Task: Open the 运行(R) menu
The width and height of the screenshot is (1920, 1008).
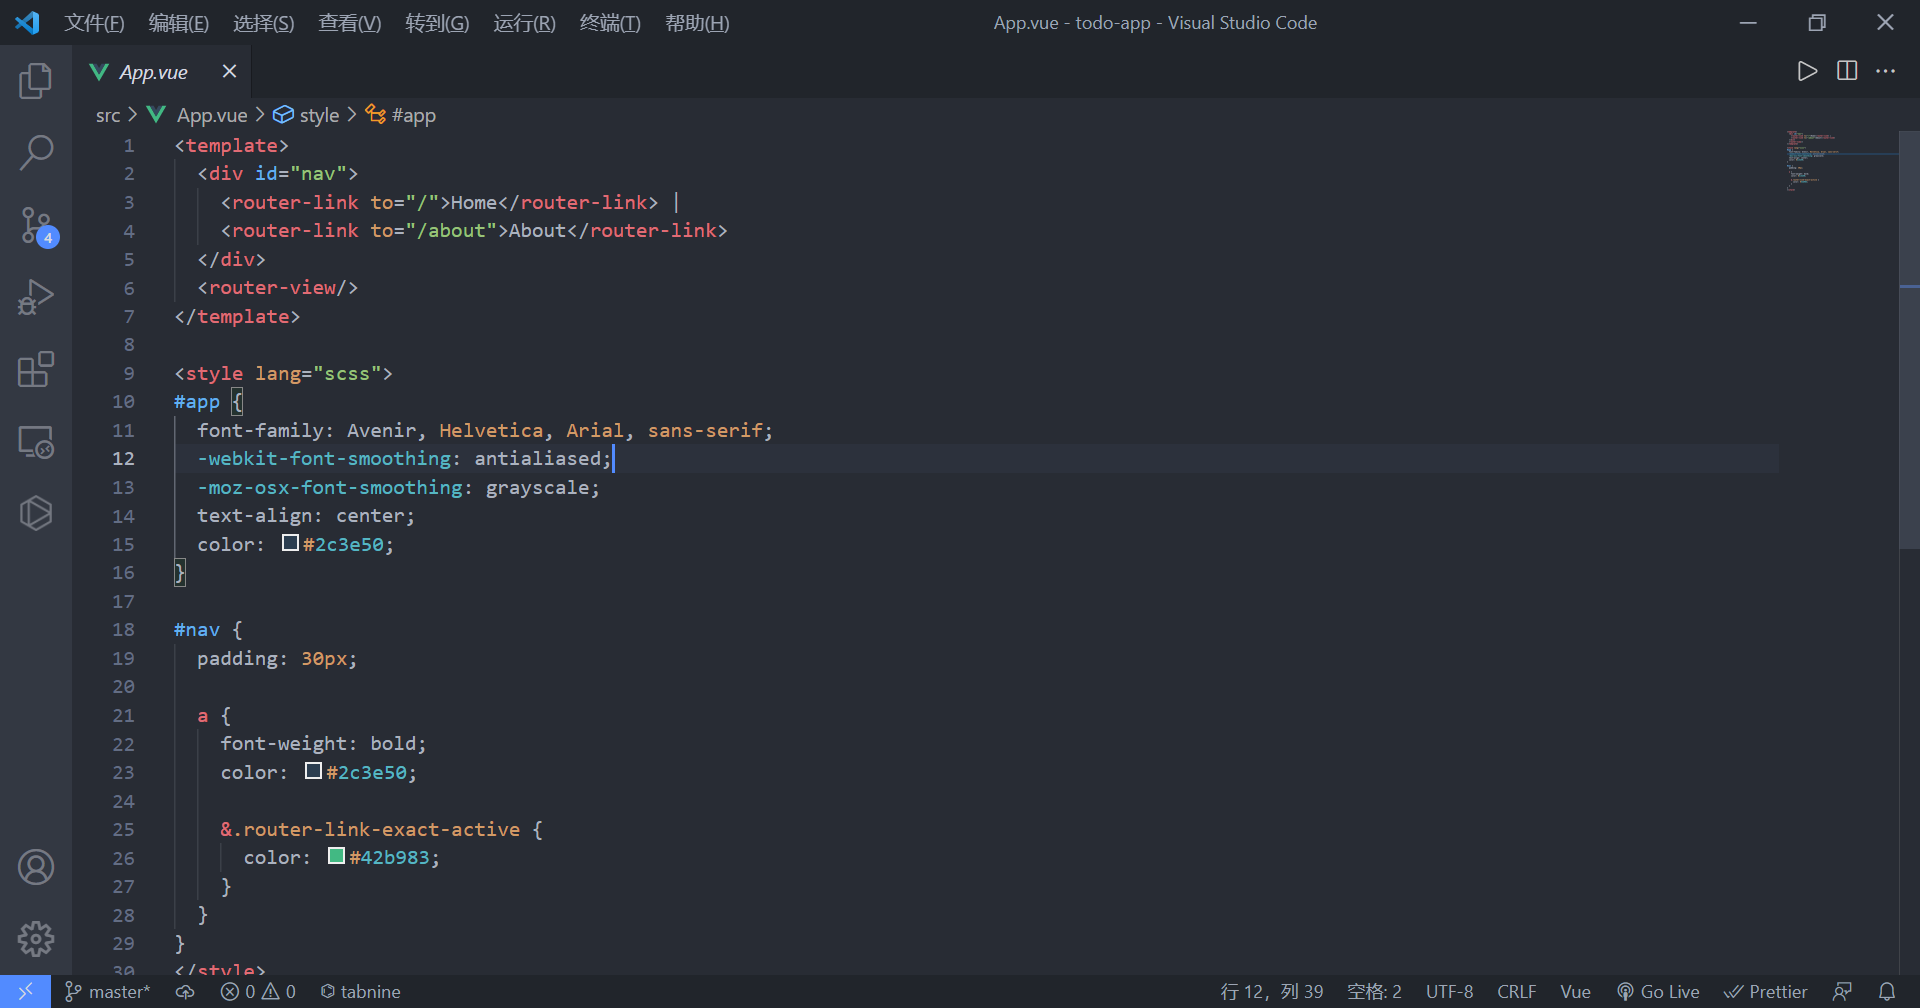Action: click(x=524, y=23)
